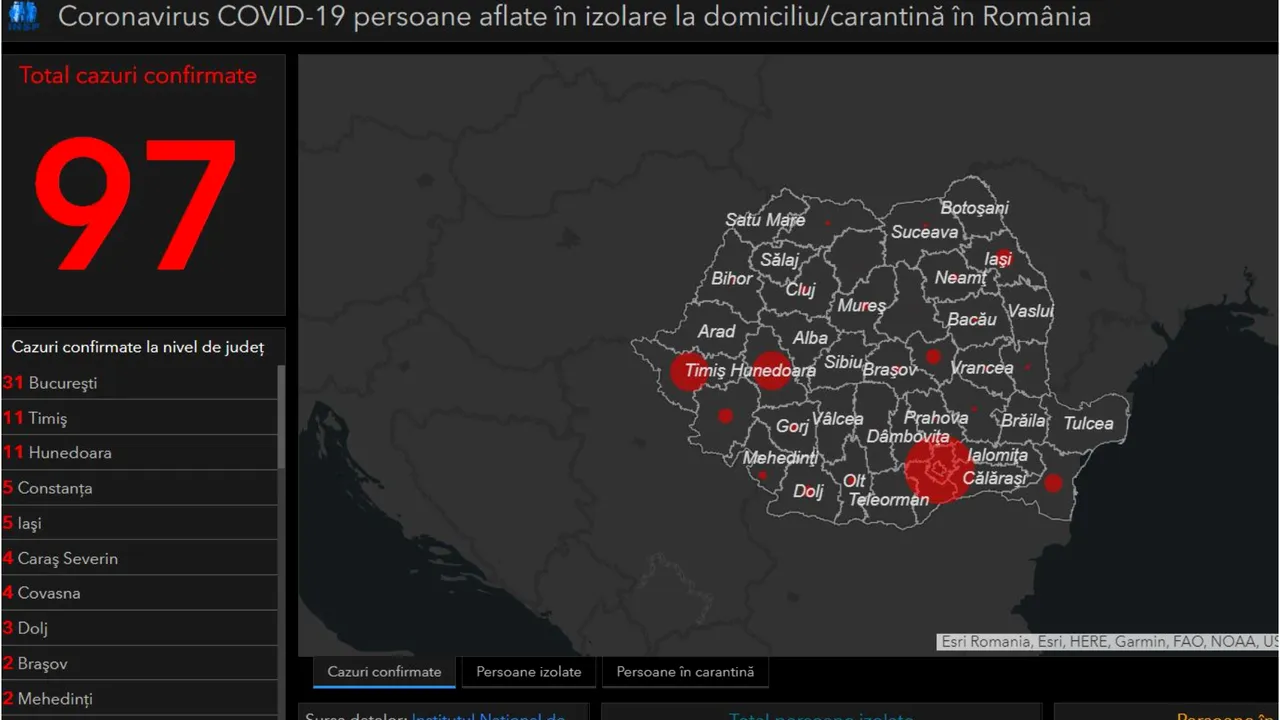Click the Botoșani label on the map
This screenshot has height=720, width=1280.
(x=974, y=208)
